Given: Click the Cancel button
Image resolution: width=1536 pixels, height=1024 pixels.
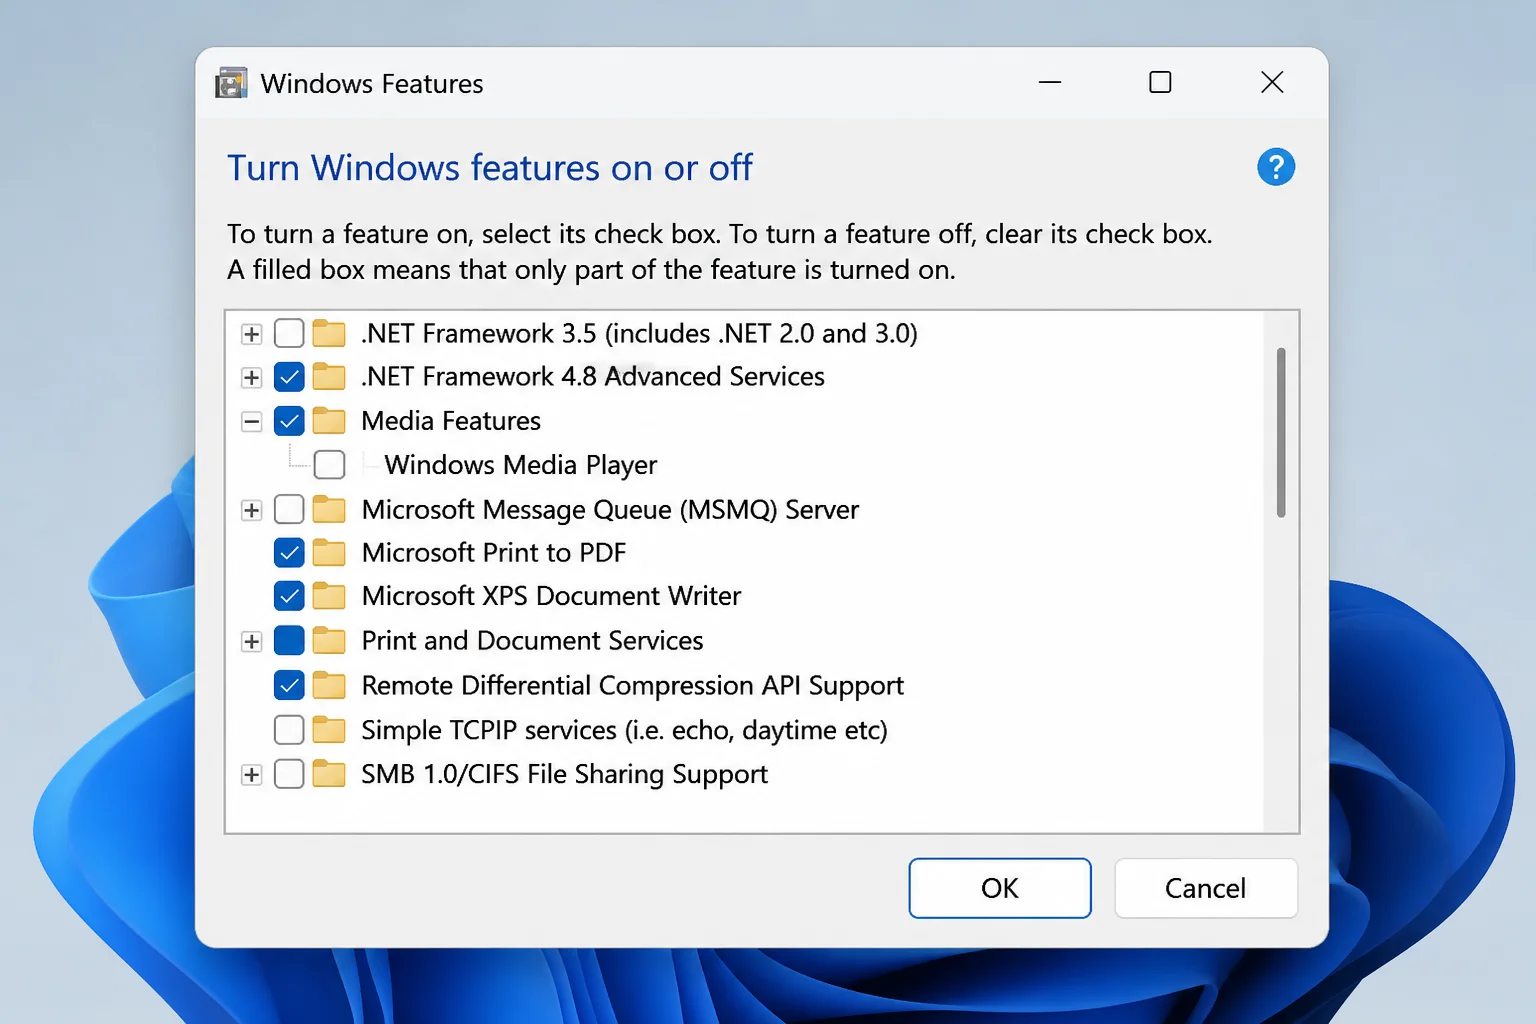Looking at the screenshot, I should [1206, 888].
